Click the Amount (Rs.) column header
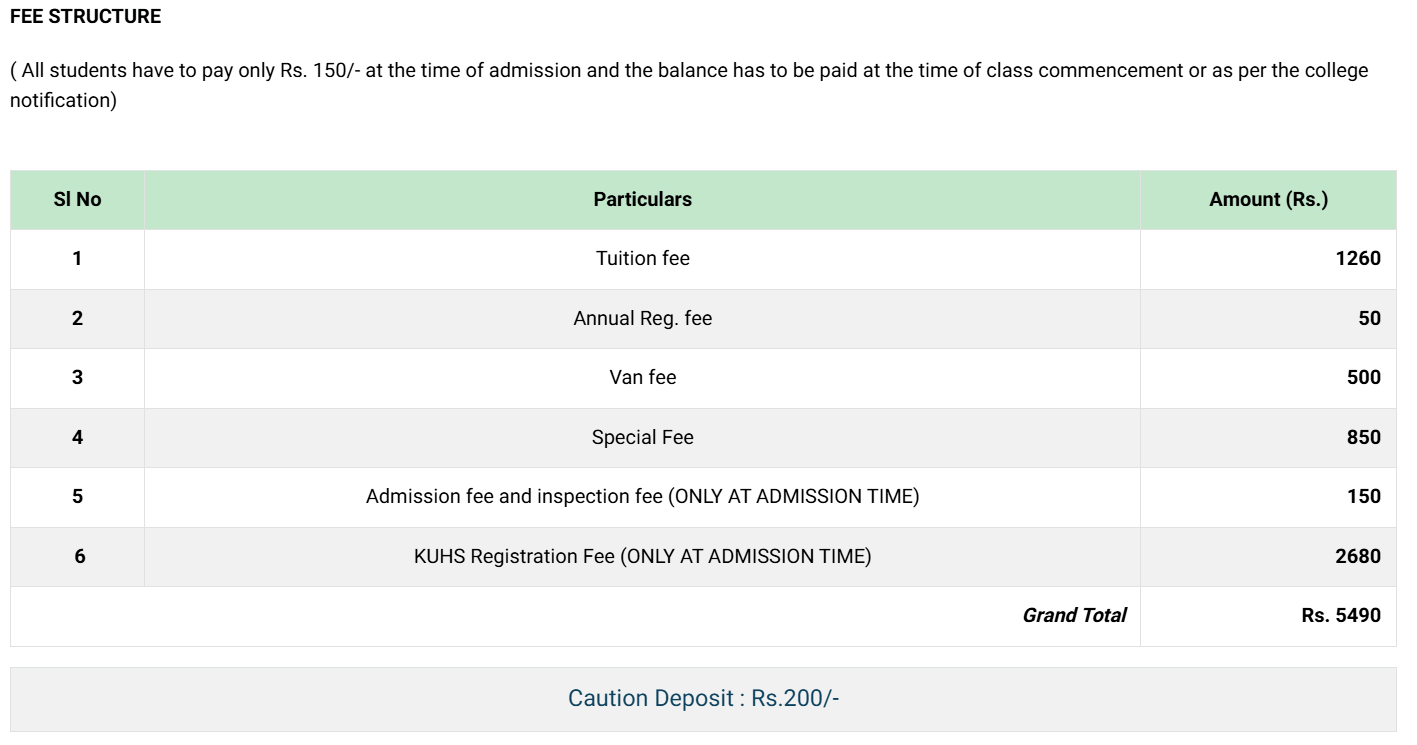The height and width of the screenshot is (745, 1417). (x=1268, y=199)
